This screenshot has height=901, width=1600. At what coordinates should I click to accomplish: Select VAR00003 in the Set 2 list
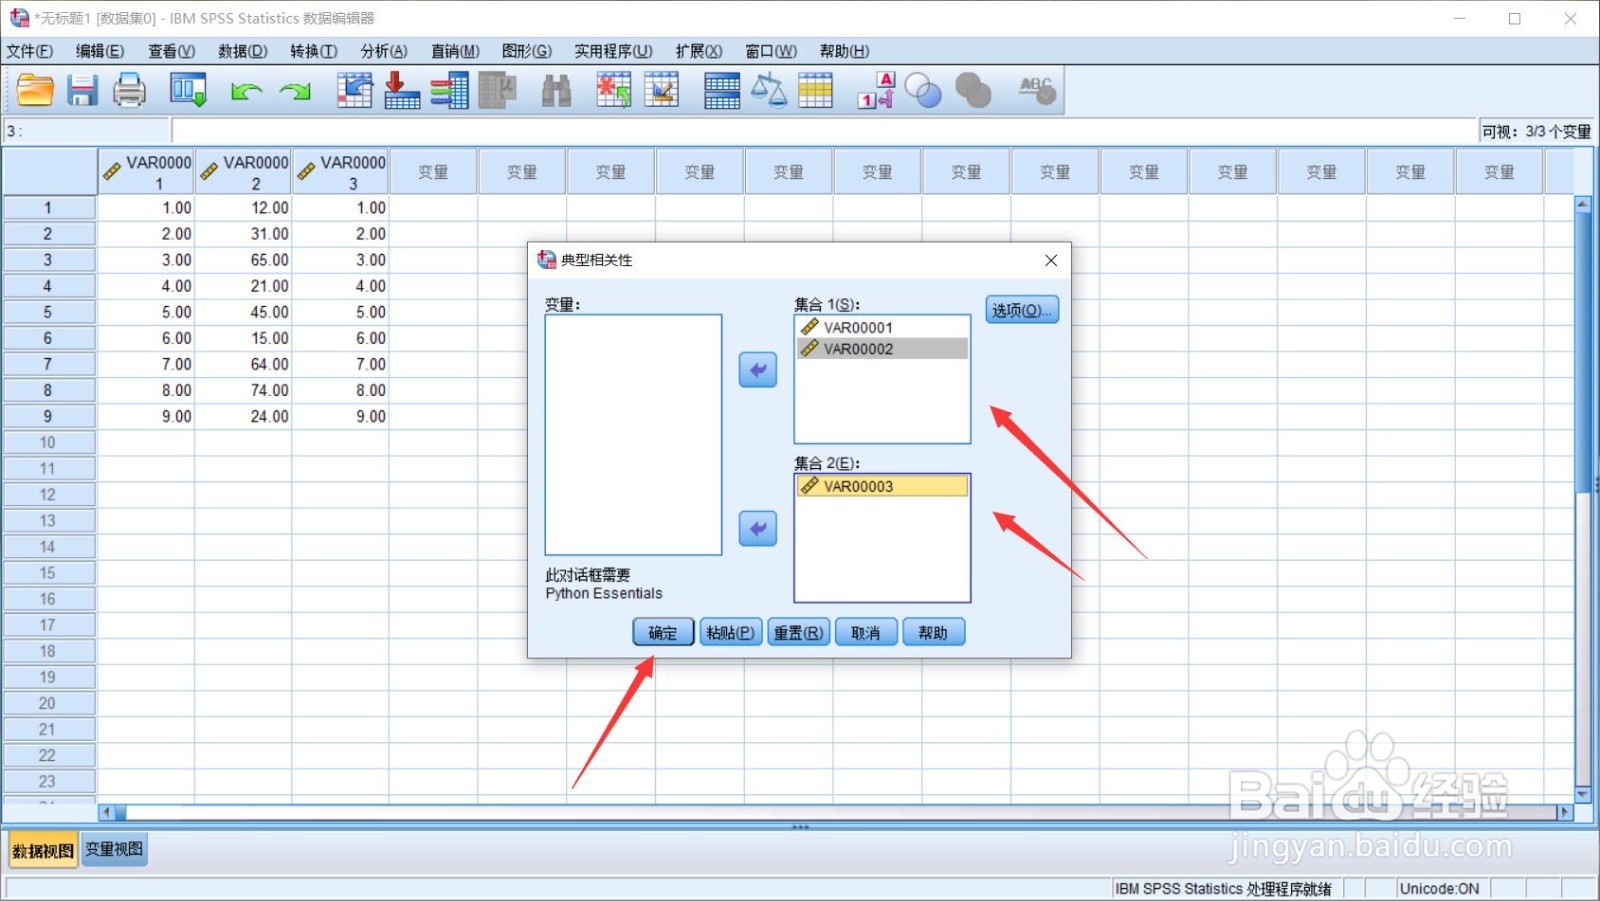(882, 486)
